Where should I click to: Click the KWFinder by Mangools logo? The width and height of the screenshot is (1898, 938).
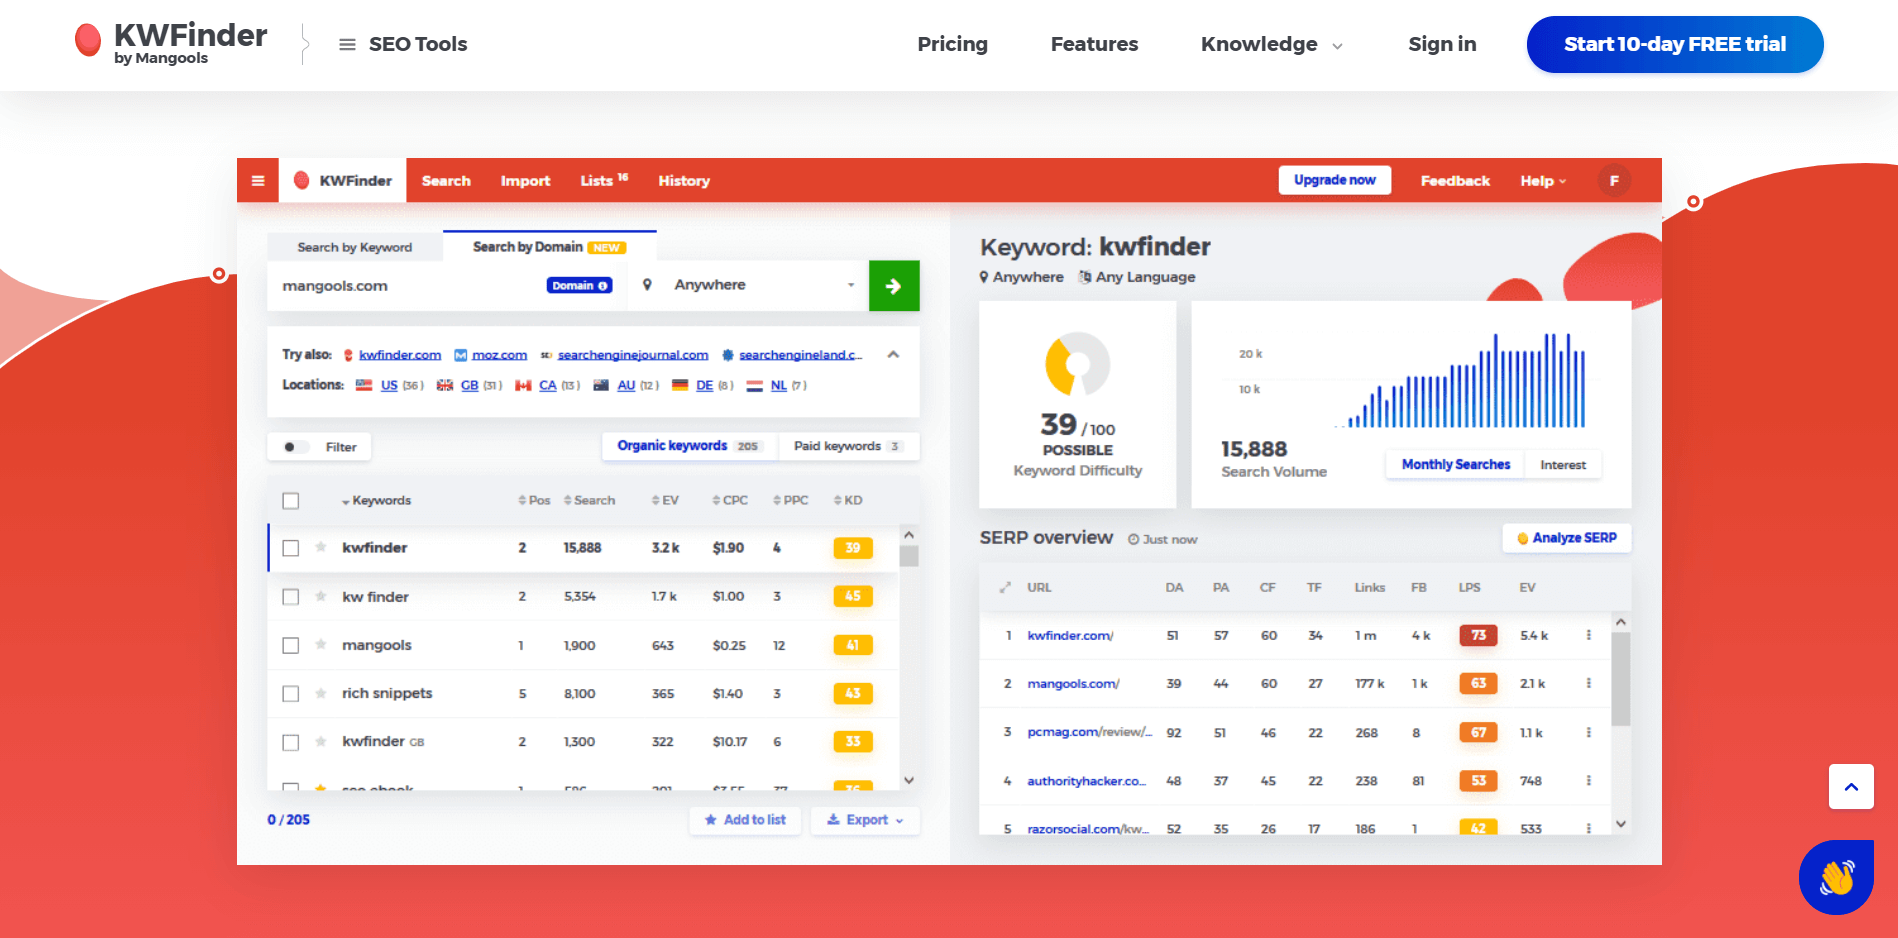click(171, 43)
